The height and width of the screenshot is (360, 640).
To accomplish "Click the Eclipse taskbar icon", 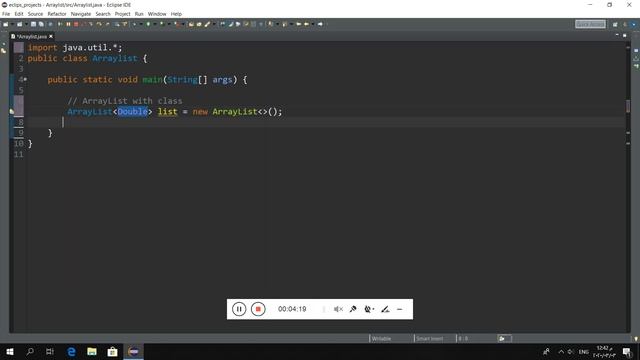I will click(133, 351).
